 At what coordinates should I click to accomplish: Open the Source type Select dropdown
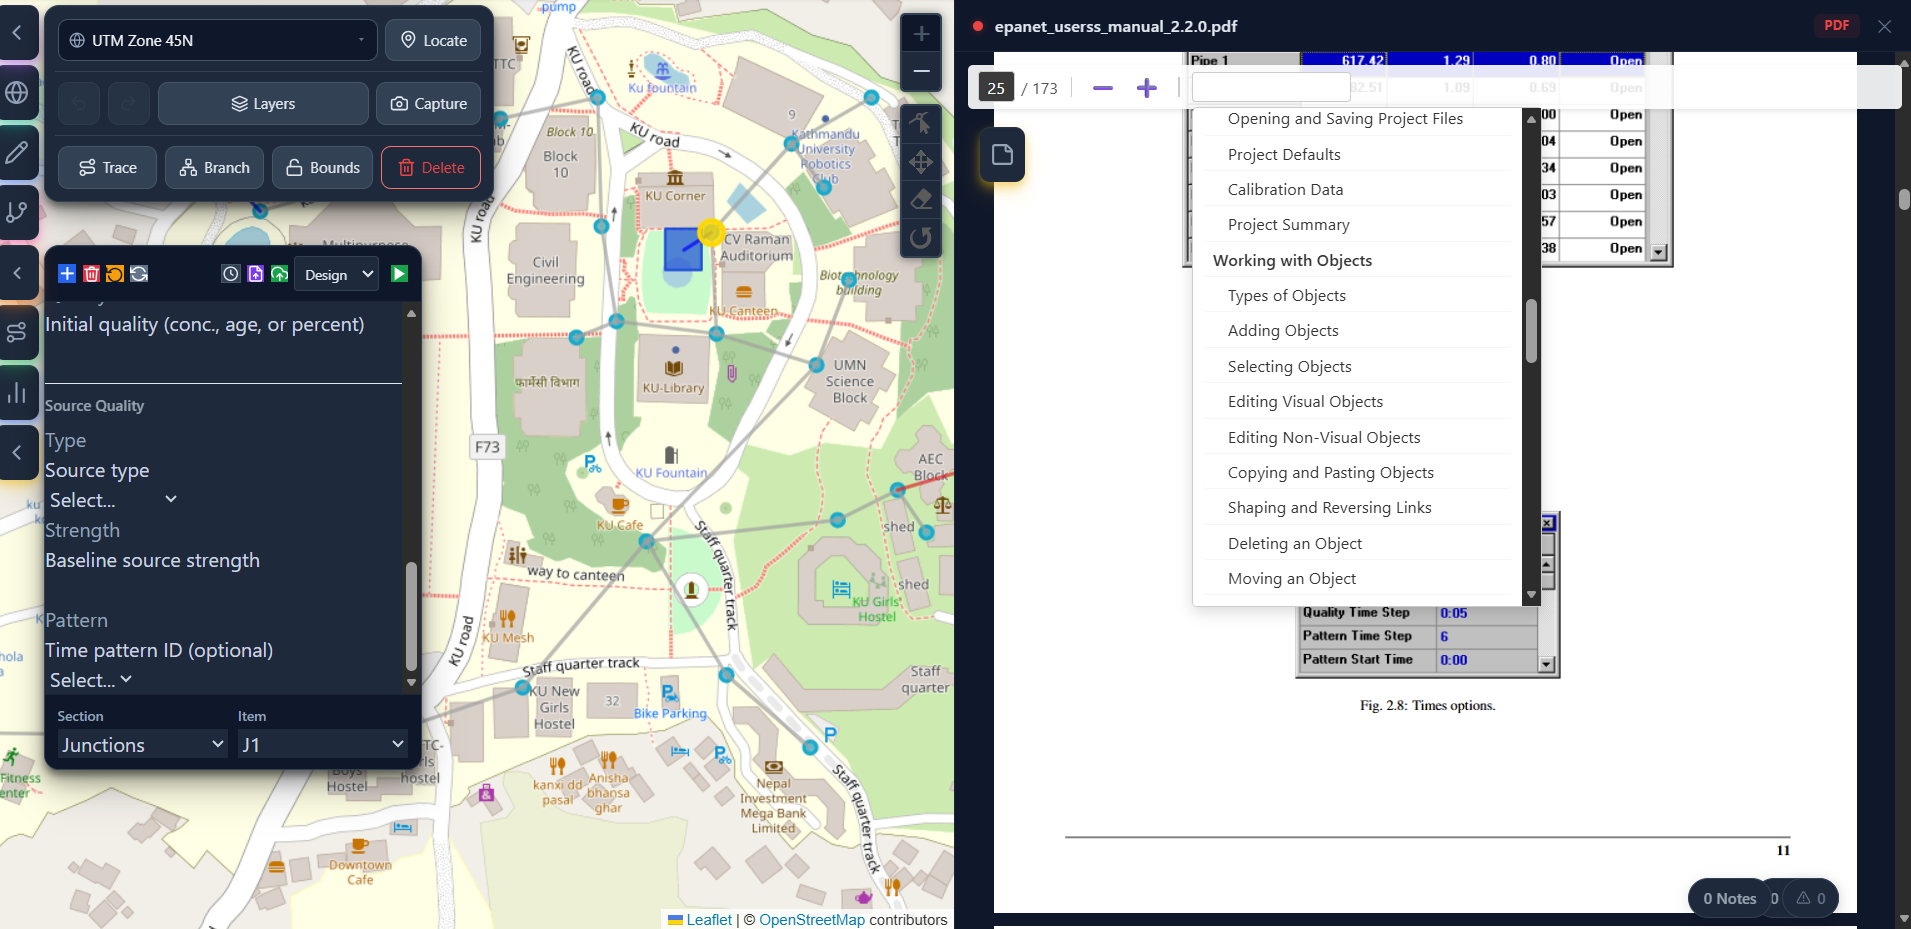click(113, 500)
